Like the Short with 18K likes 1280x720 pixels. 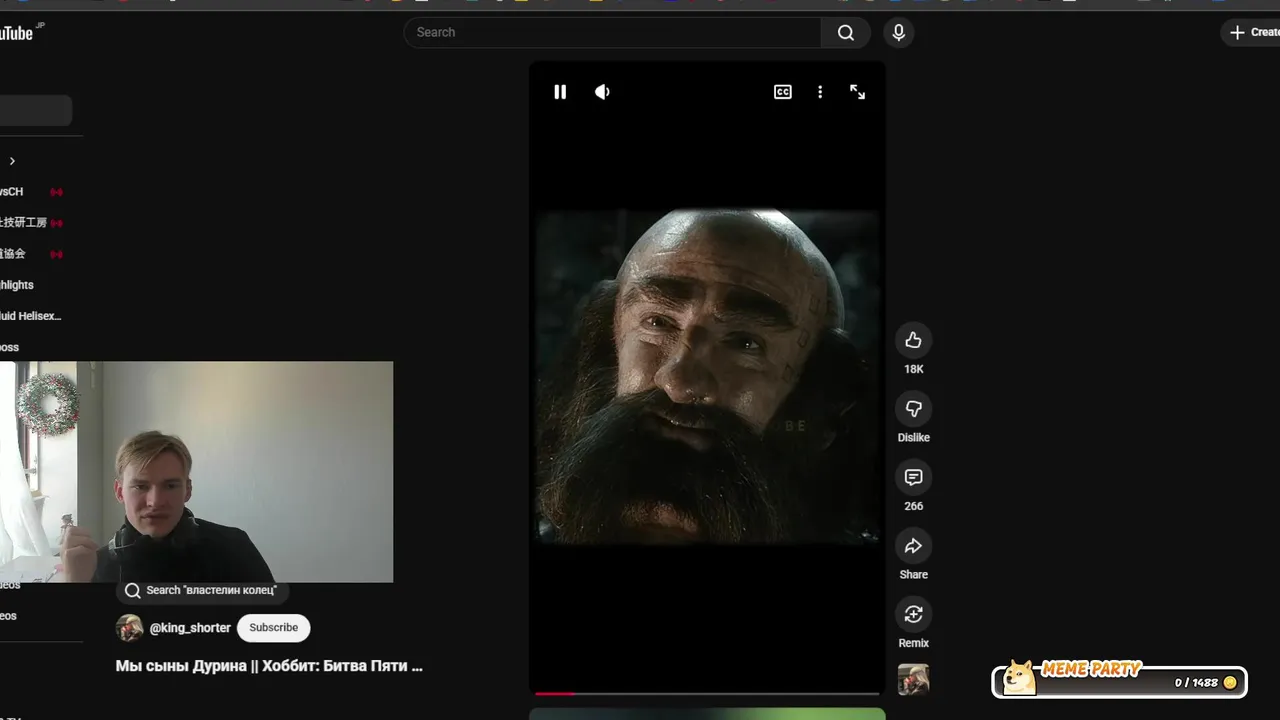point(913,340)
